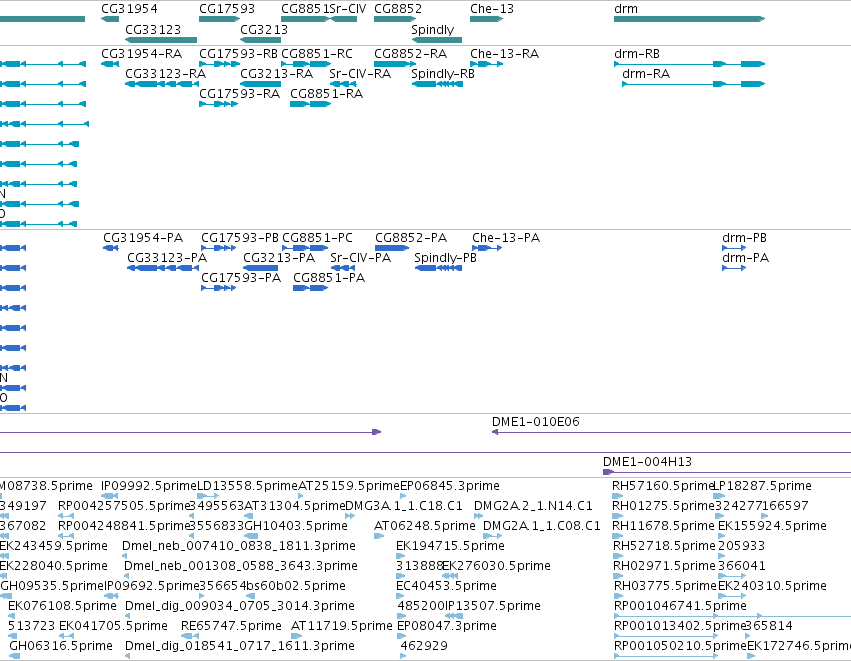Image resolution: width=851 pixels, height=661 pixels.
Task: Select EST EC40453.5prime label
Action: (x=447, y=586)
